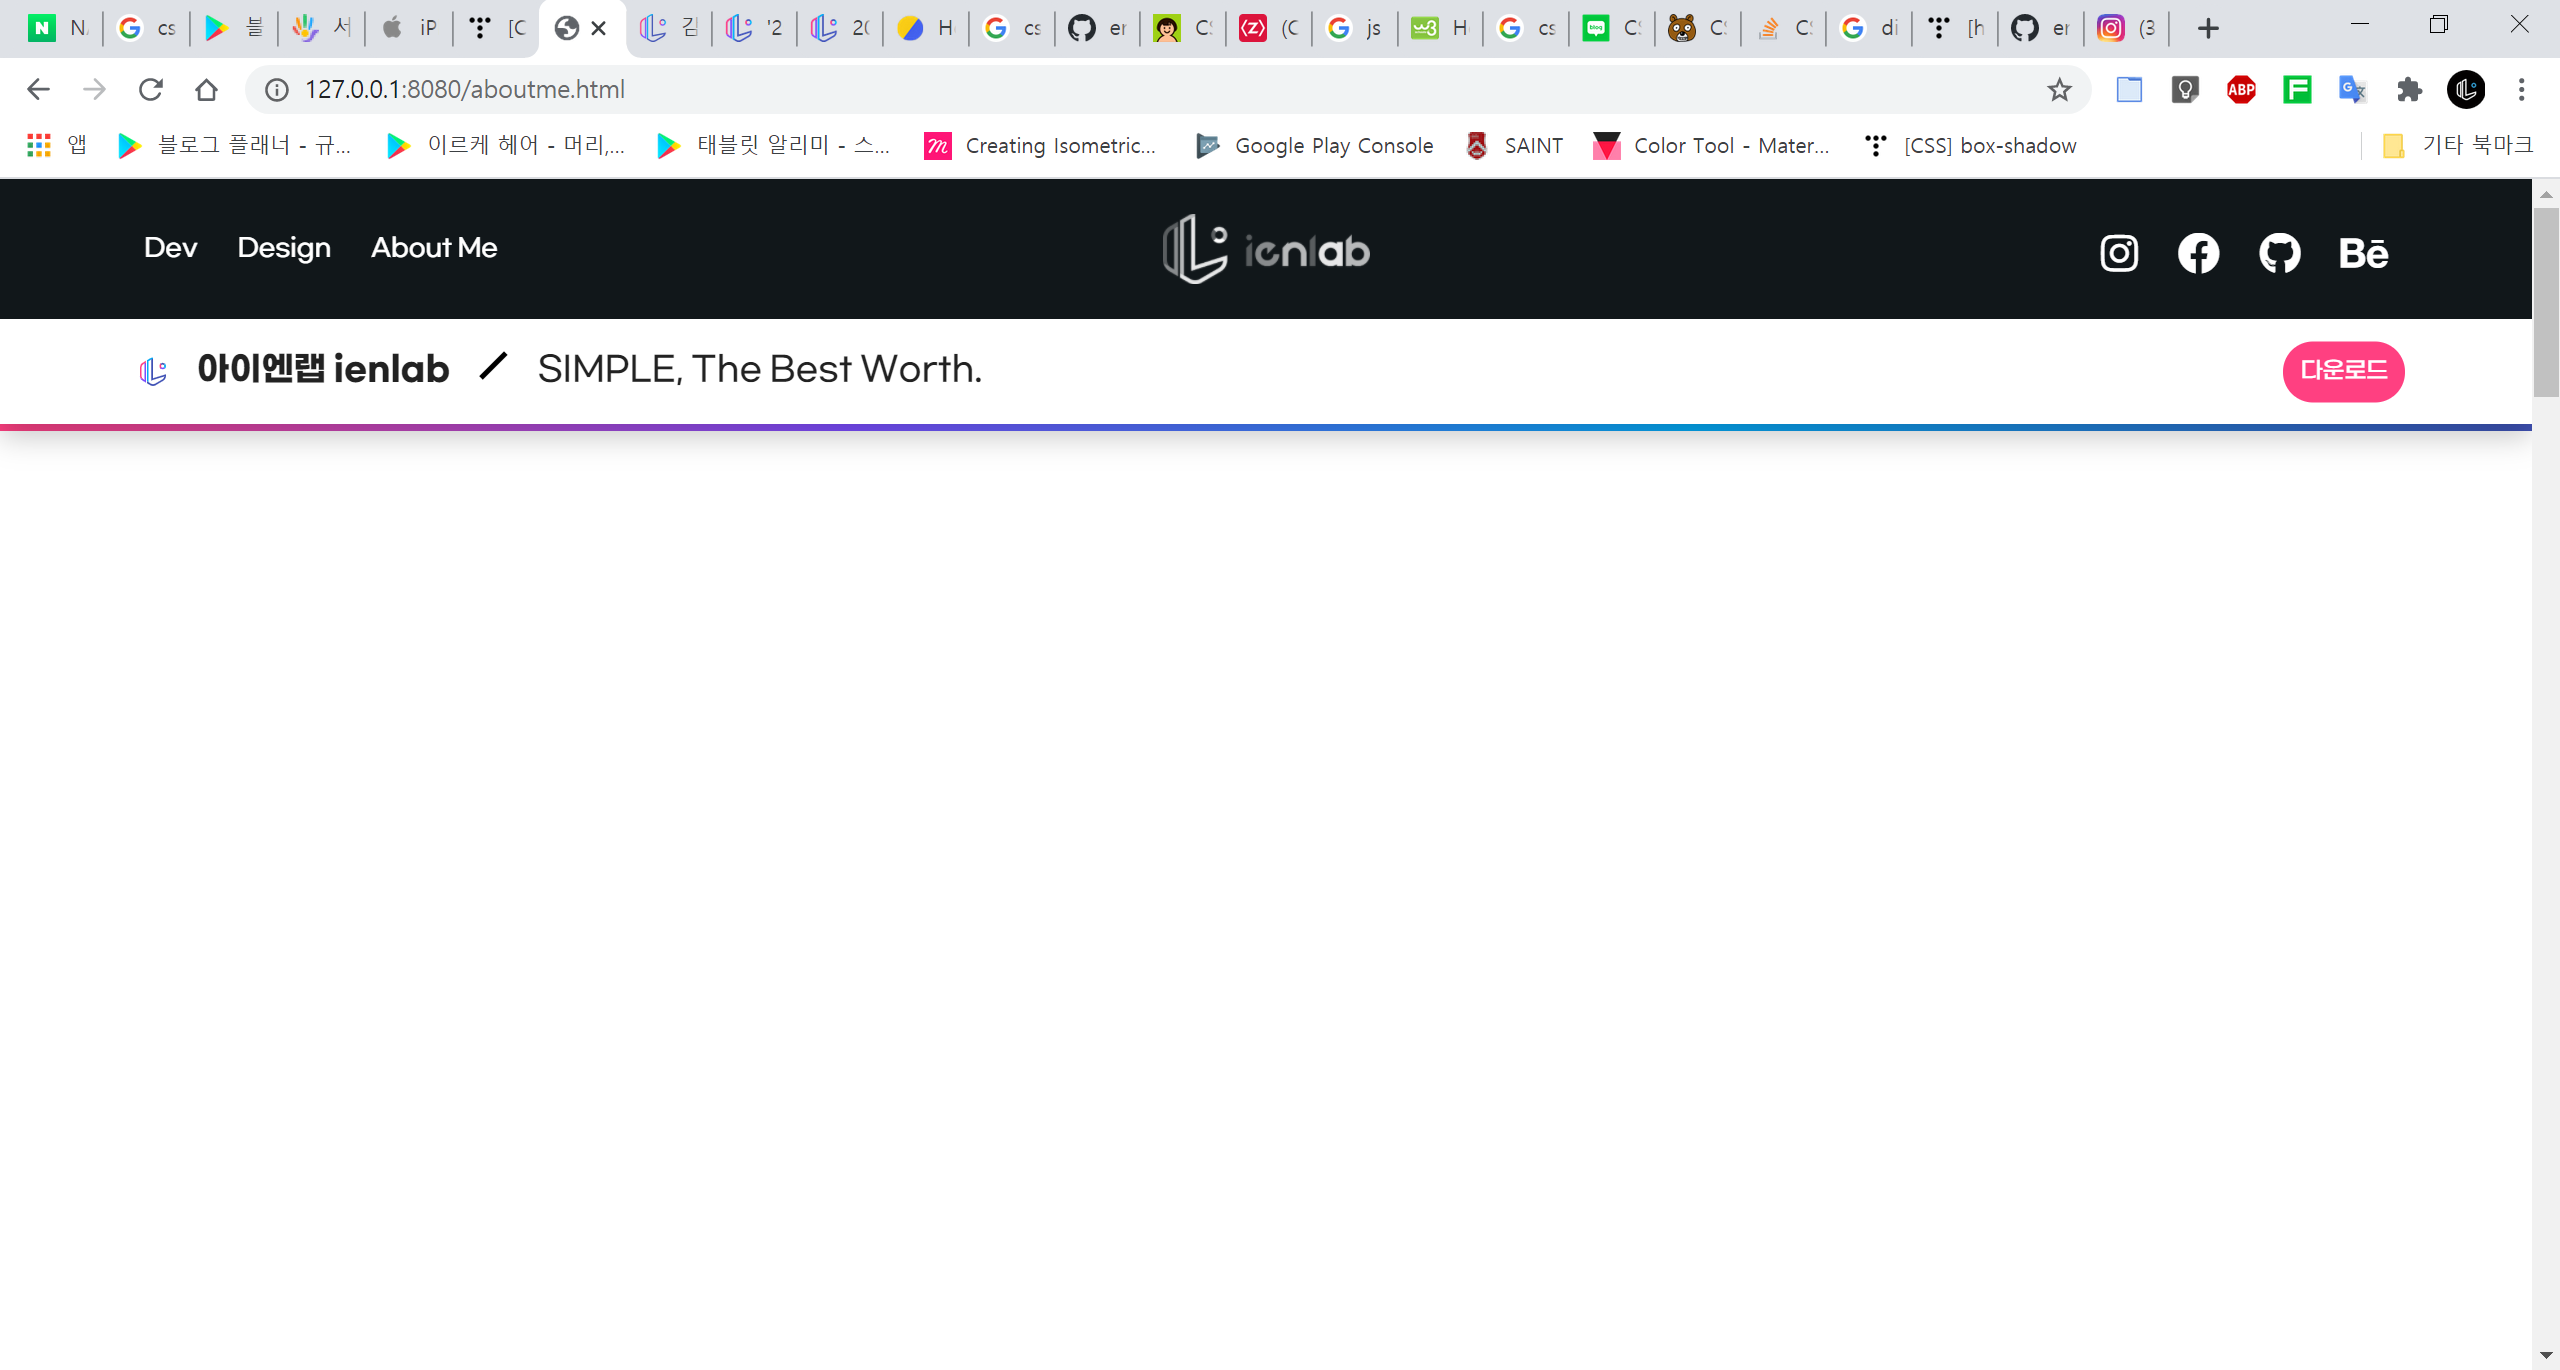The height and width of the screenshot is (1370, 2560).
Task: Open the Facebook icon in site header
Action: coord(2198,253)
